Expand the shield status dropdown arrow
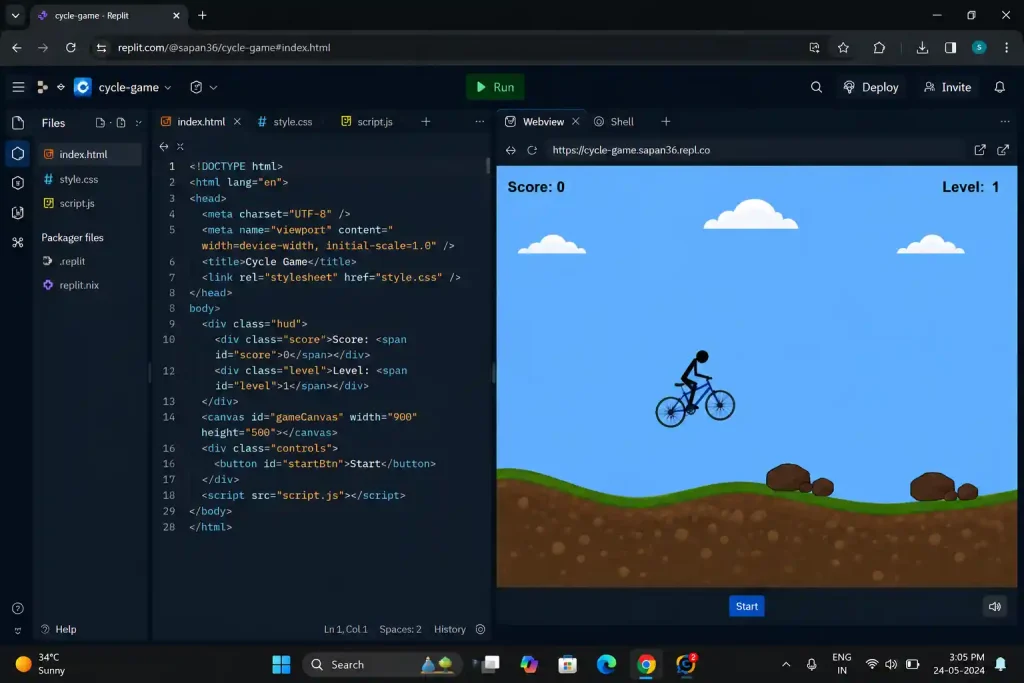Viewport: 1024px width, 683px height. 213,87
